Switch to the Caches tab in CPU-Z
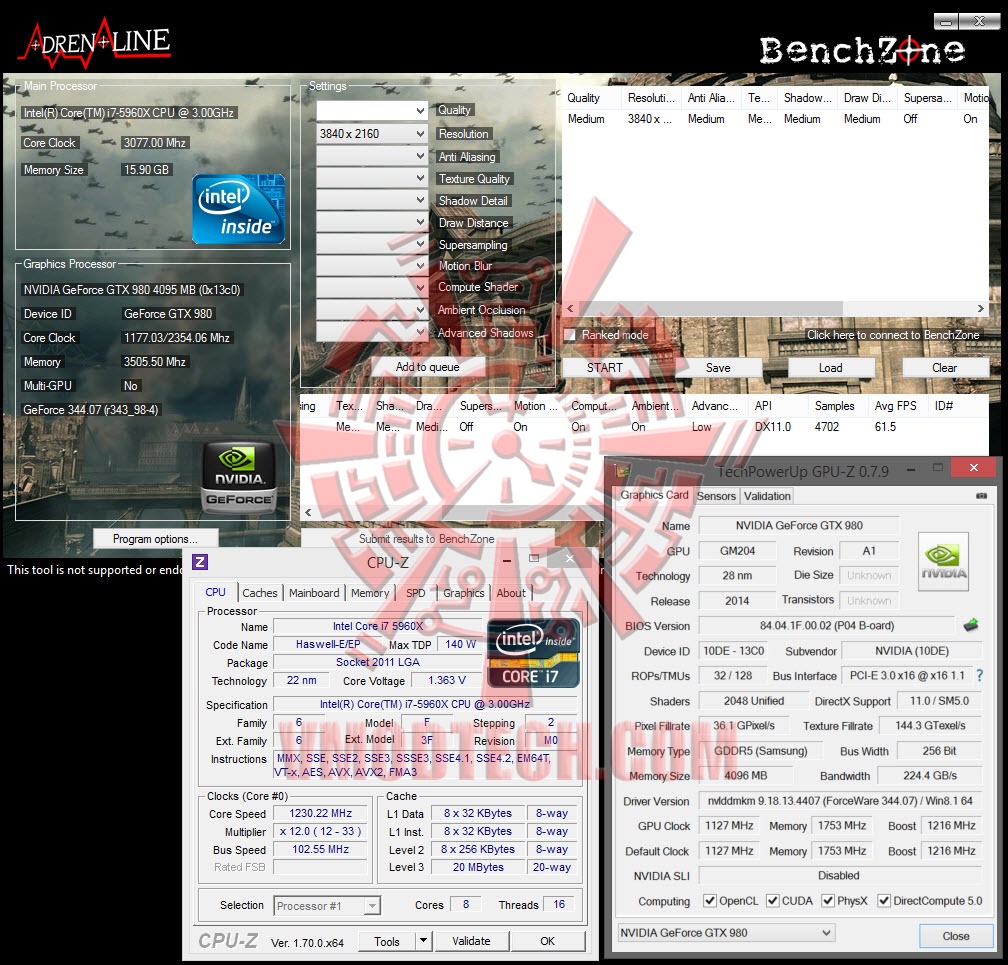Screen dimensions: 1008x965 tap(260, 593)
